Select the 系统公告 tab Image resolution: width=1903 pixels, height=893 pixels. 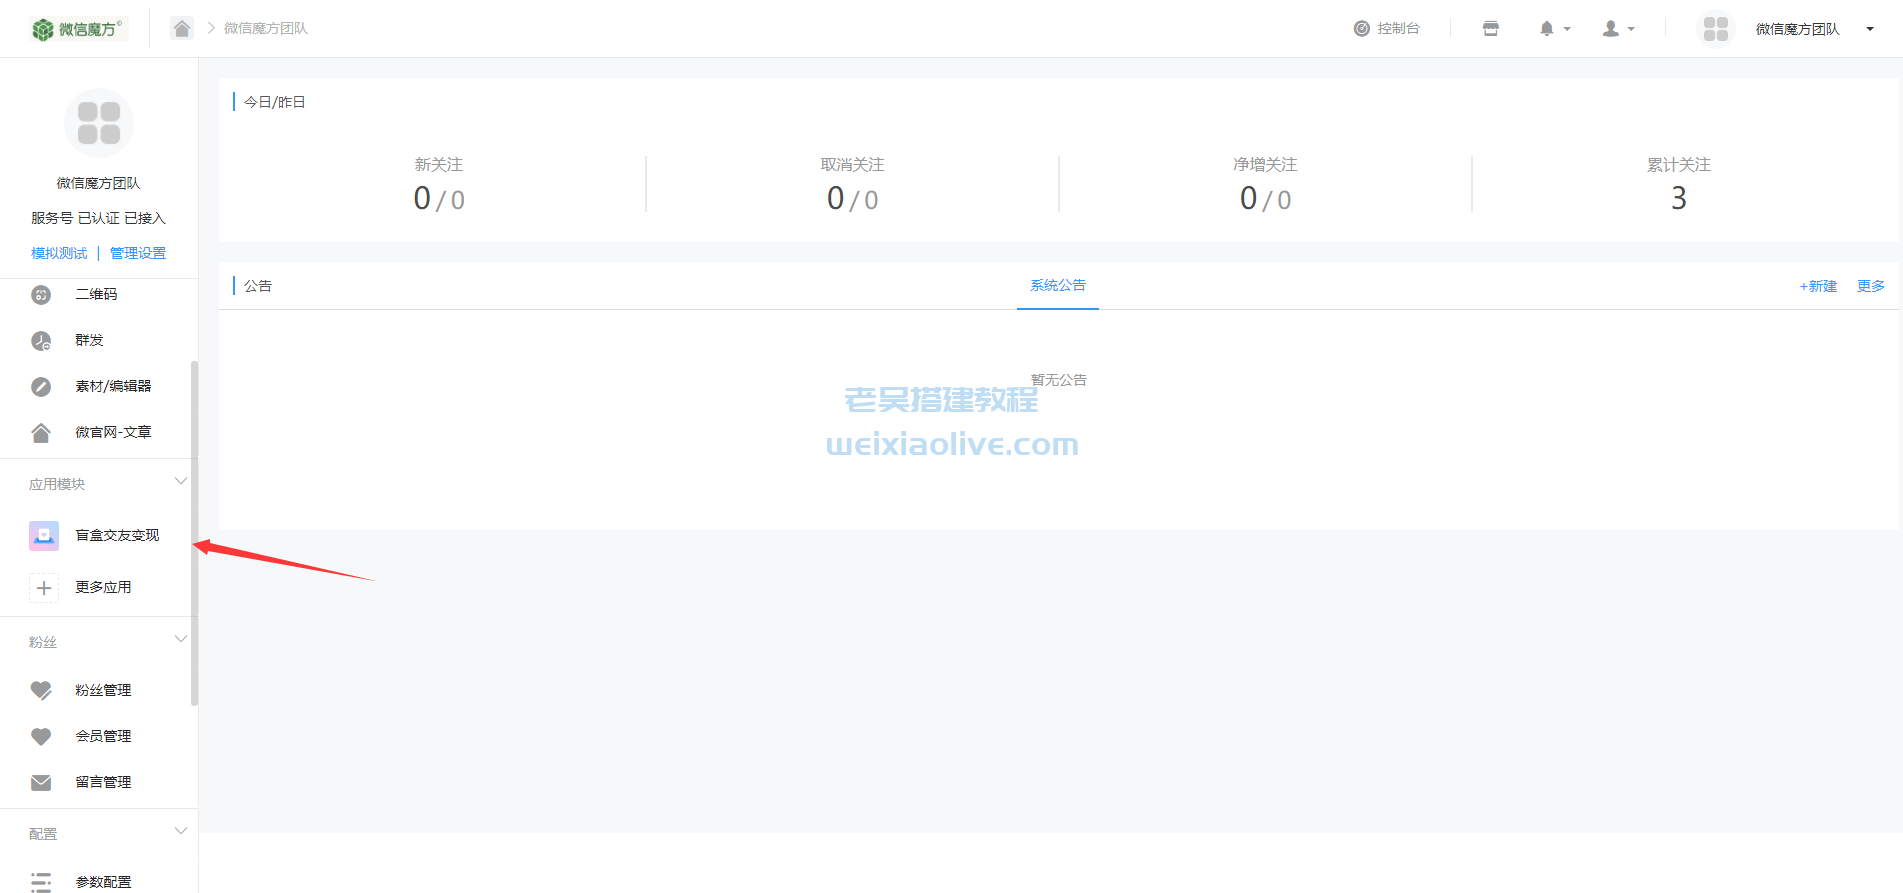pos(1057,286)
